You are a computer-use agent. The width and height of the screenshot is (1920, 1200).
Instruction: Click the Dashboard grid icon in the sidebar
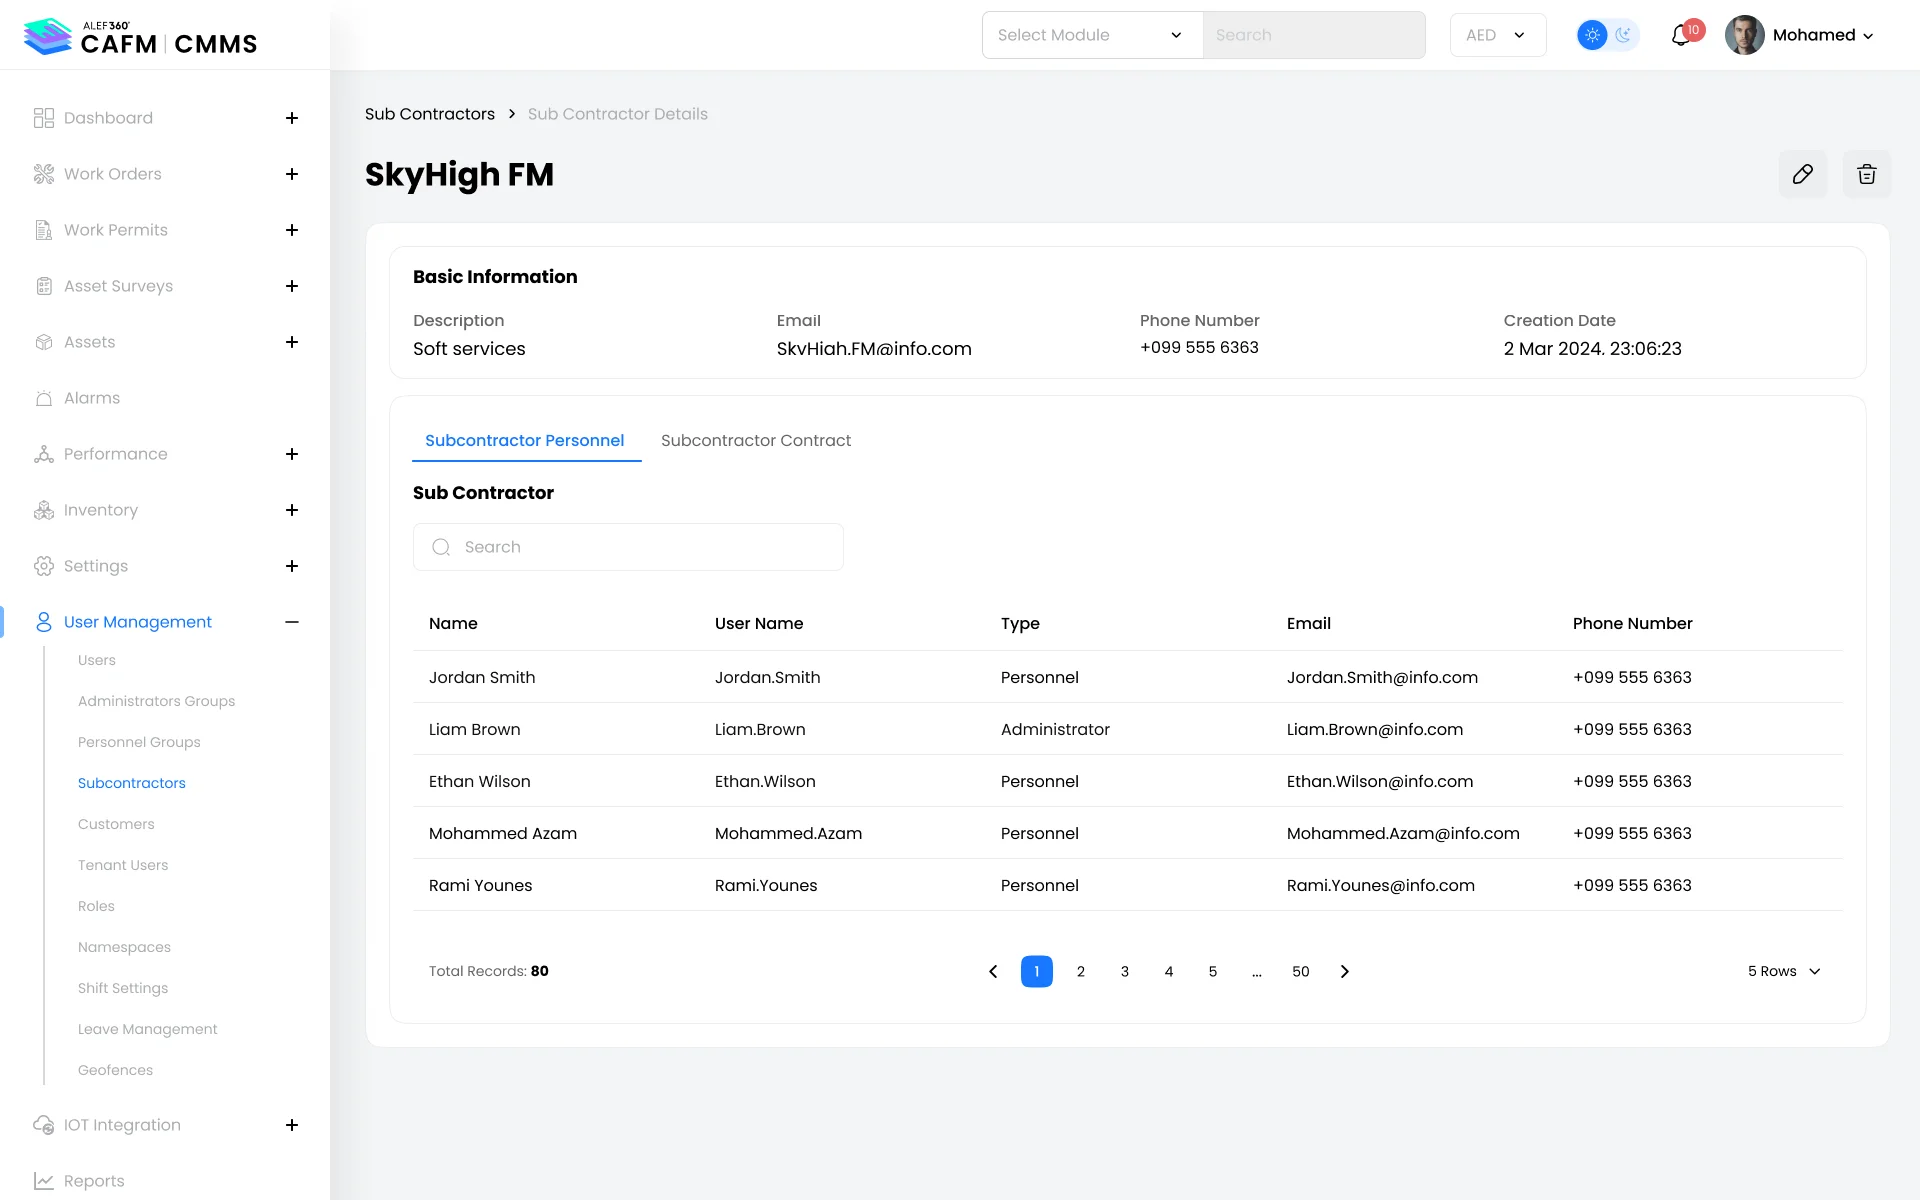43,118
